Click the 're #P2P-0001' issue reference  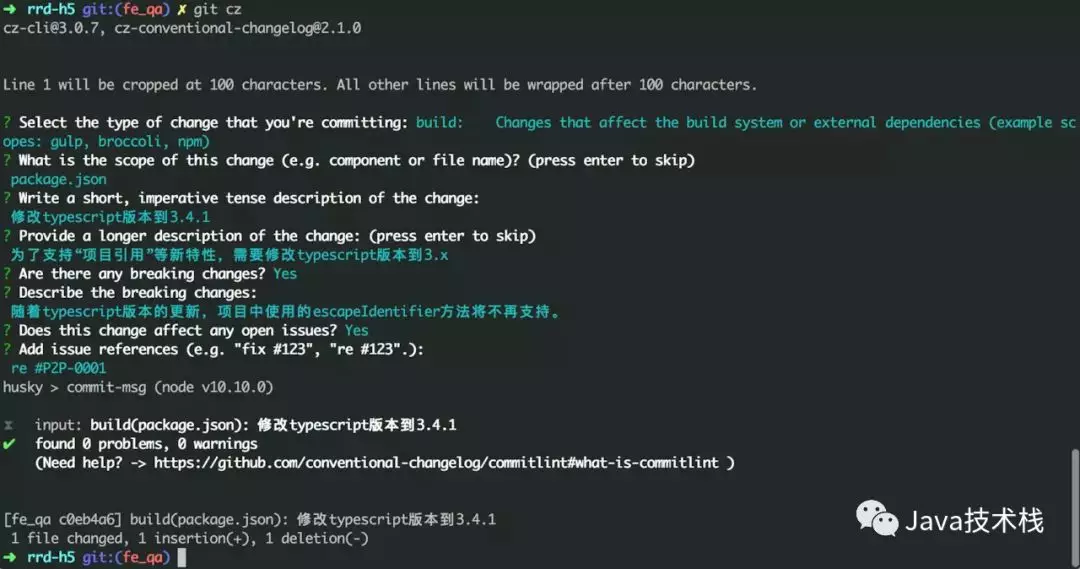58,368
